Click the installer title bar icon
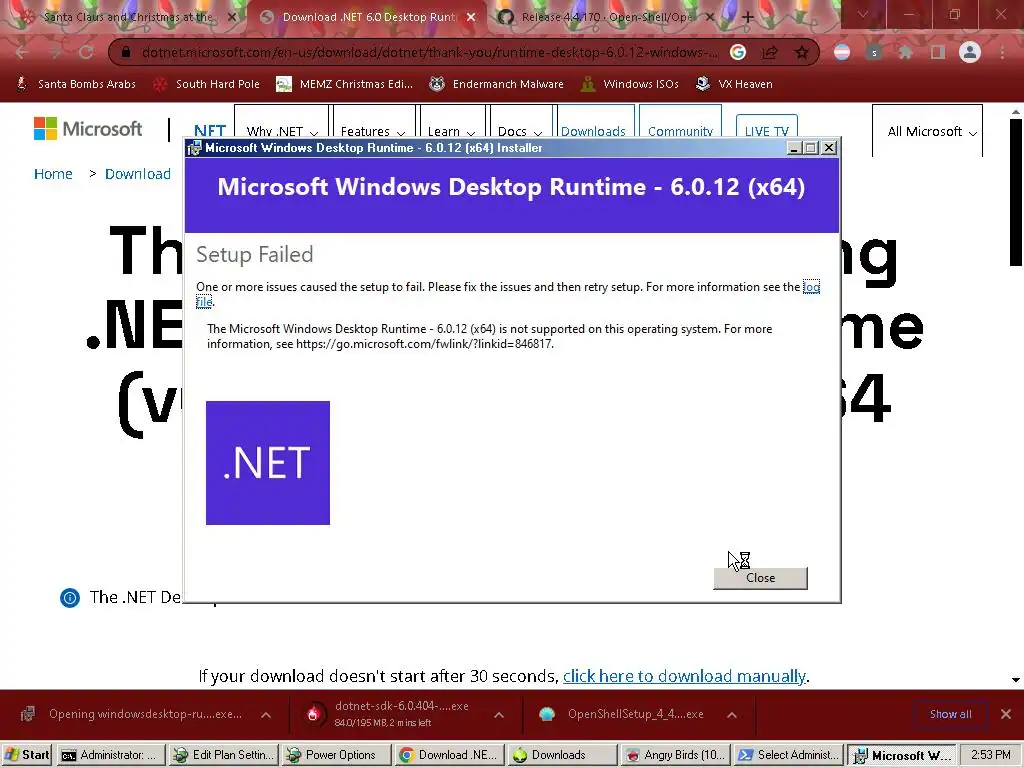Image resolution: width=1024 pixels, height=768 pixels. pyautogui.click(x=194, y=148)
